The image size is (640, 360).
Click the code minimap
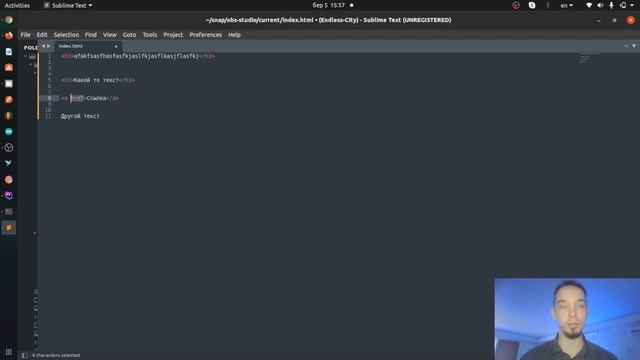[x=588, y=58]
